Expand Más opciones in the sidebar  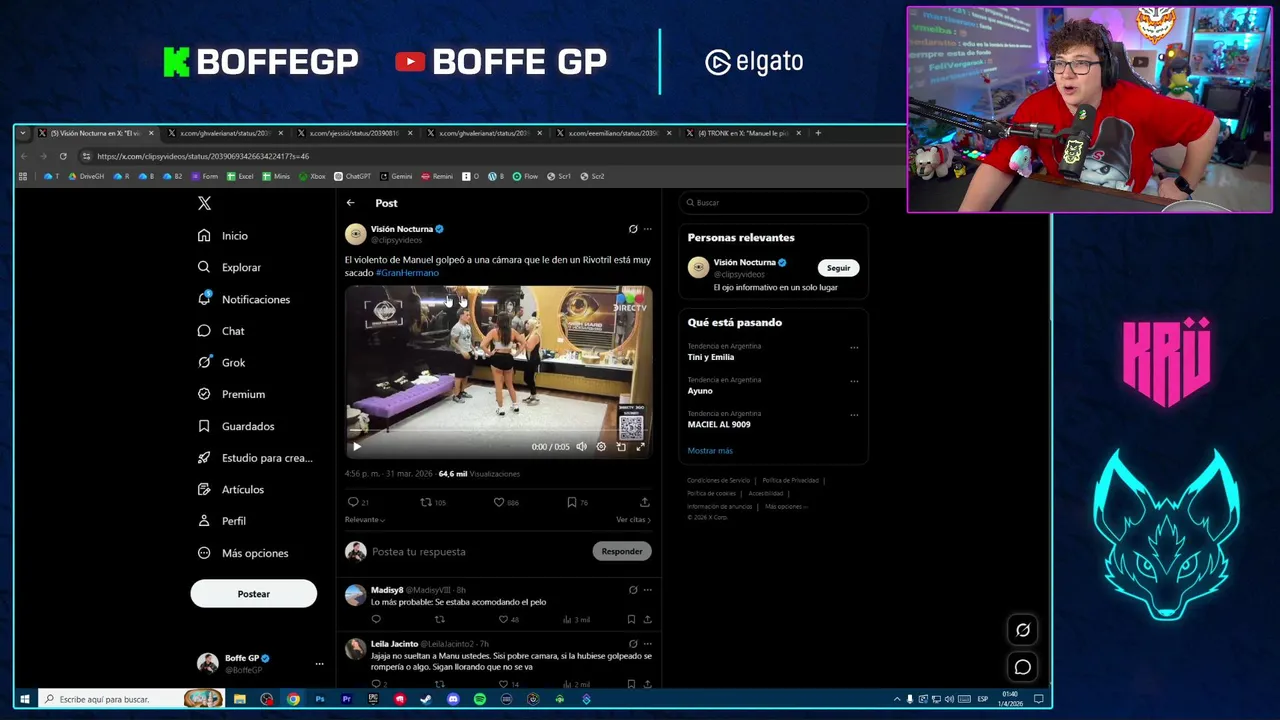pyautogui.click(x=243, y=553)
